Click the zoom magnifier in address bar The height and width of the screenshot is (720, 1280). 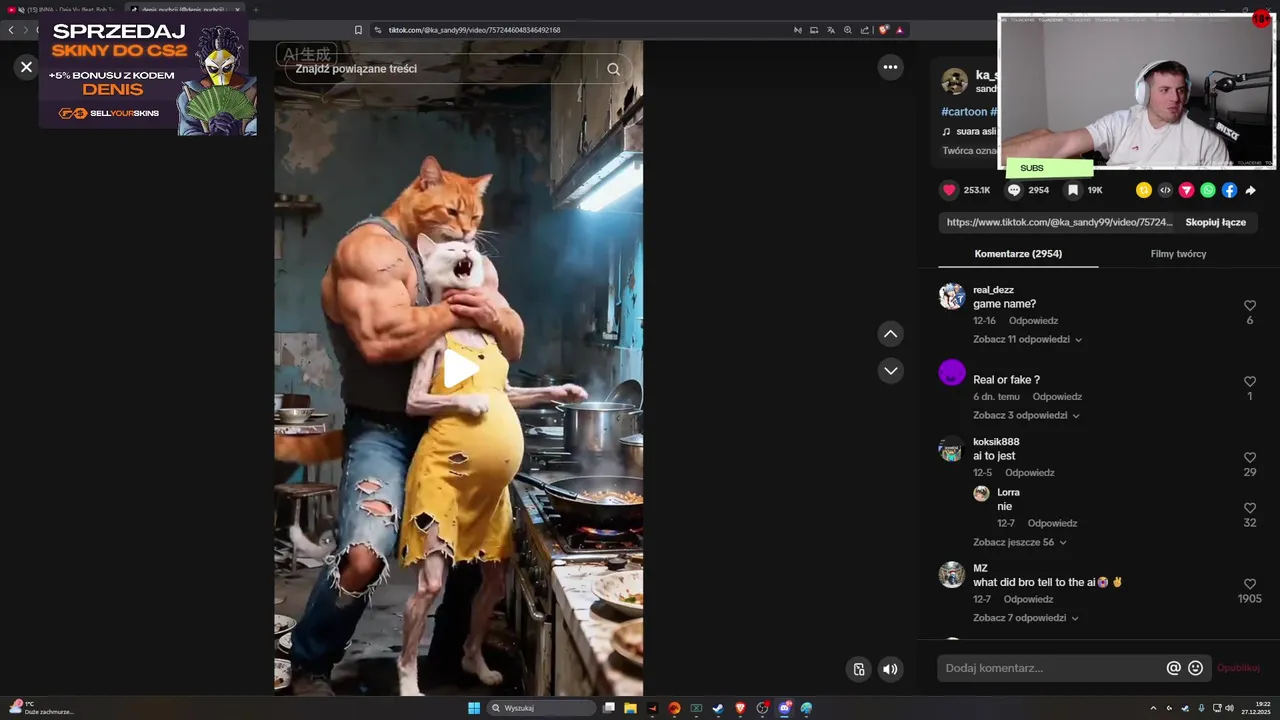click(847, 30)
